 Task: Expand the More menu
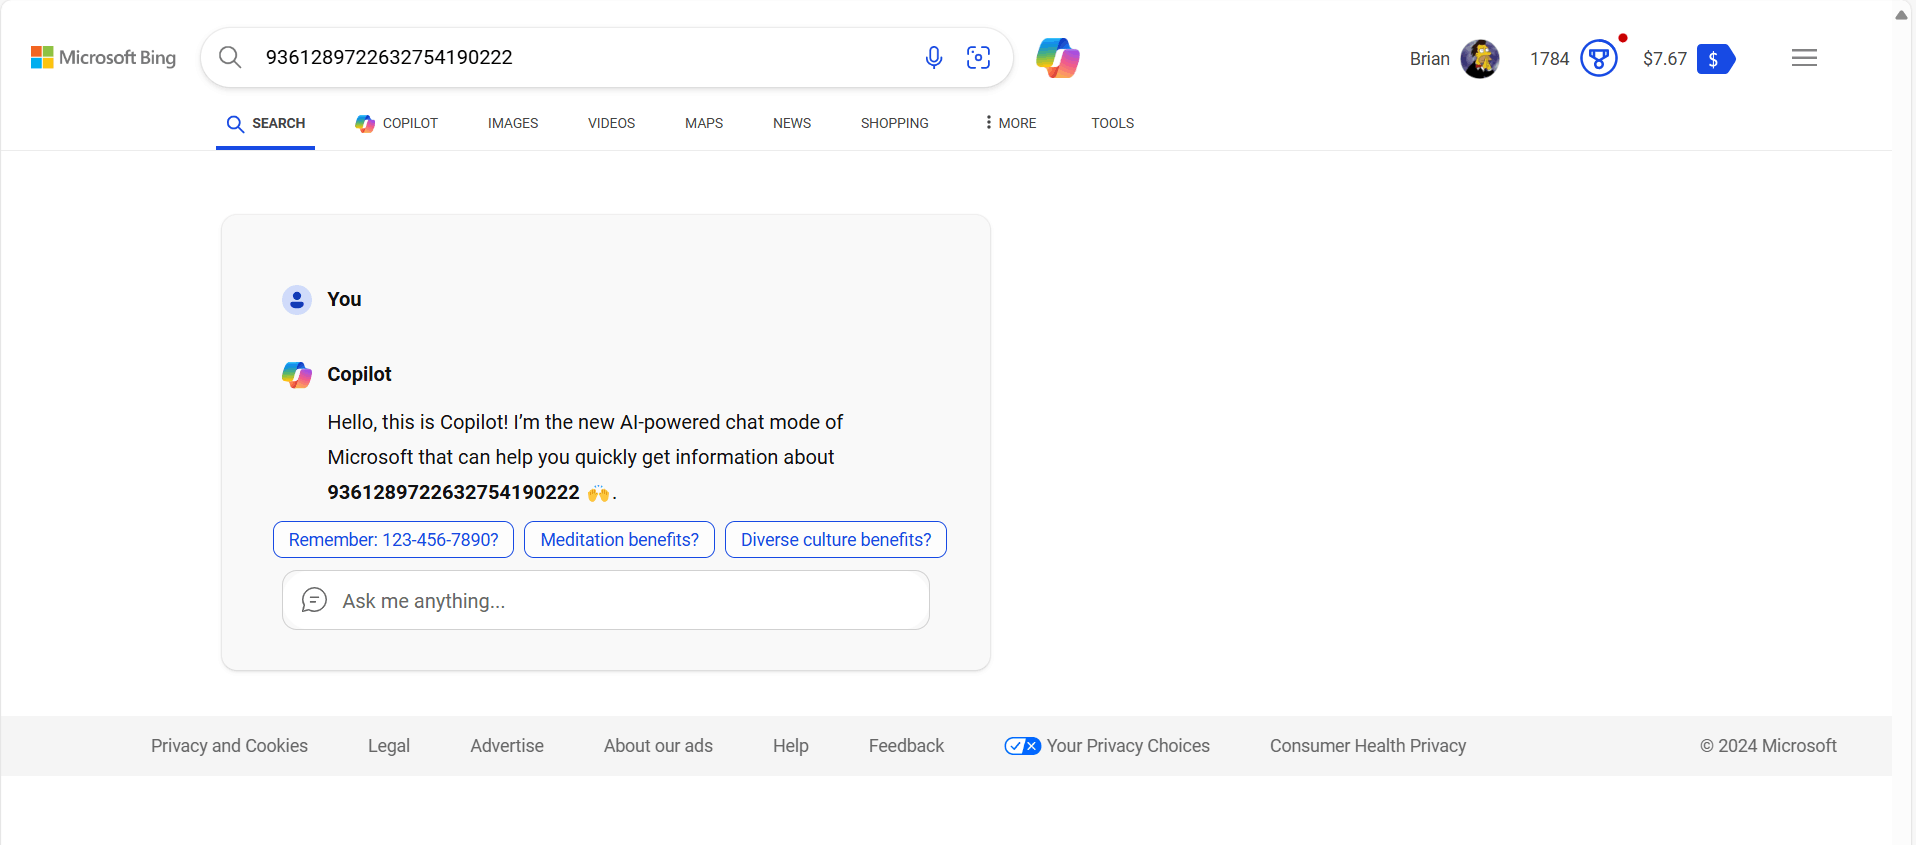pyautogui.click(x=1010, y=123)
